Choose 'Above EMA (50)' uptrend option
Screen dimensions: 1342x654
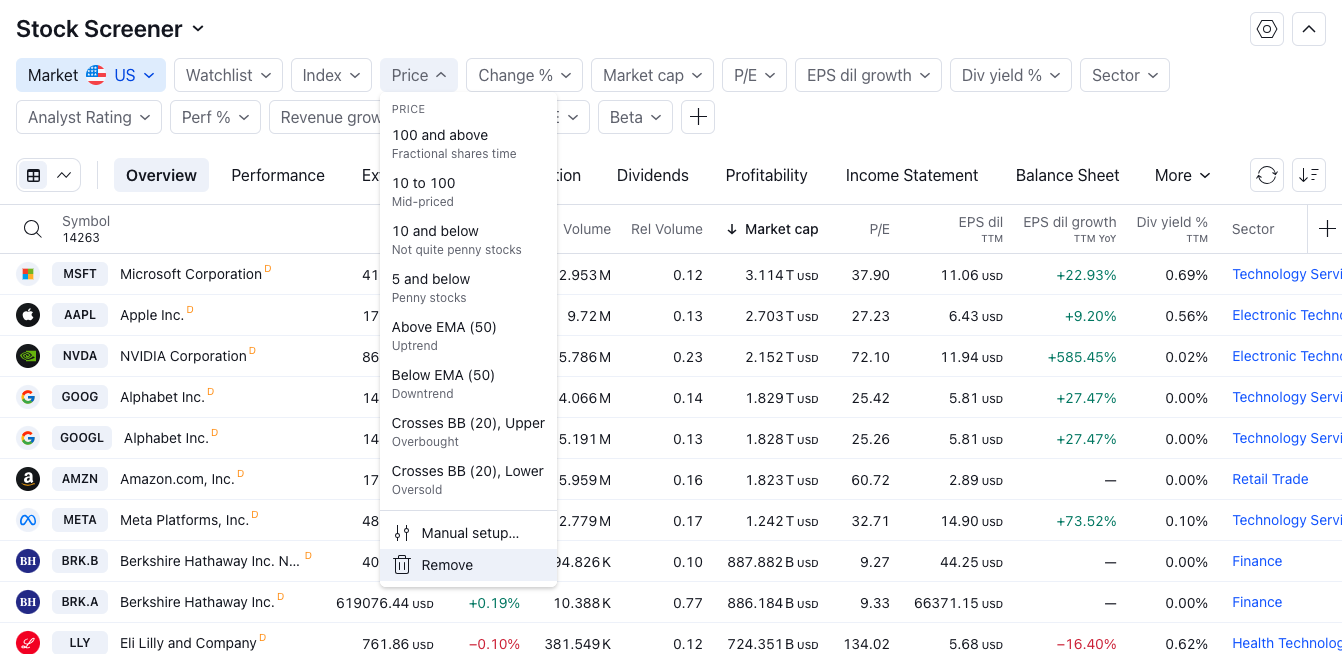coord(468,336)
